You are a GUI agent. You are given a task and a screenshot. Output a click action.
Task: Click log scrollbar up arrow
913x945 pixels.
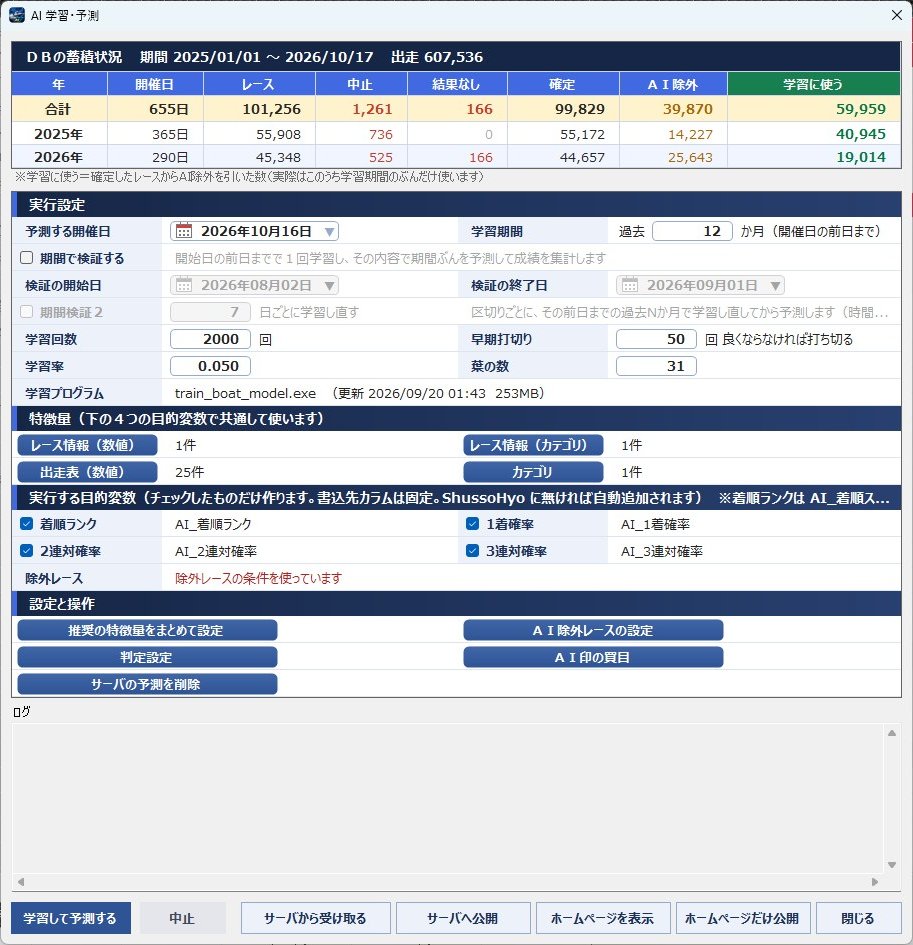point(892,733)
